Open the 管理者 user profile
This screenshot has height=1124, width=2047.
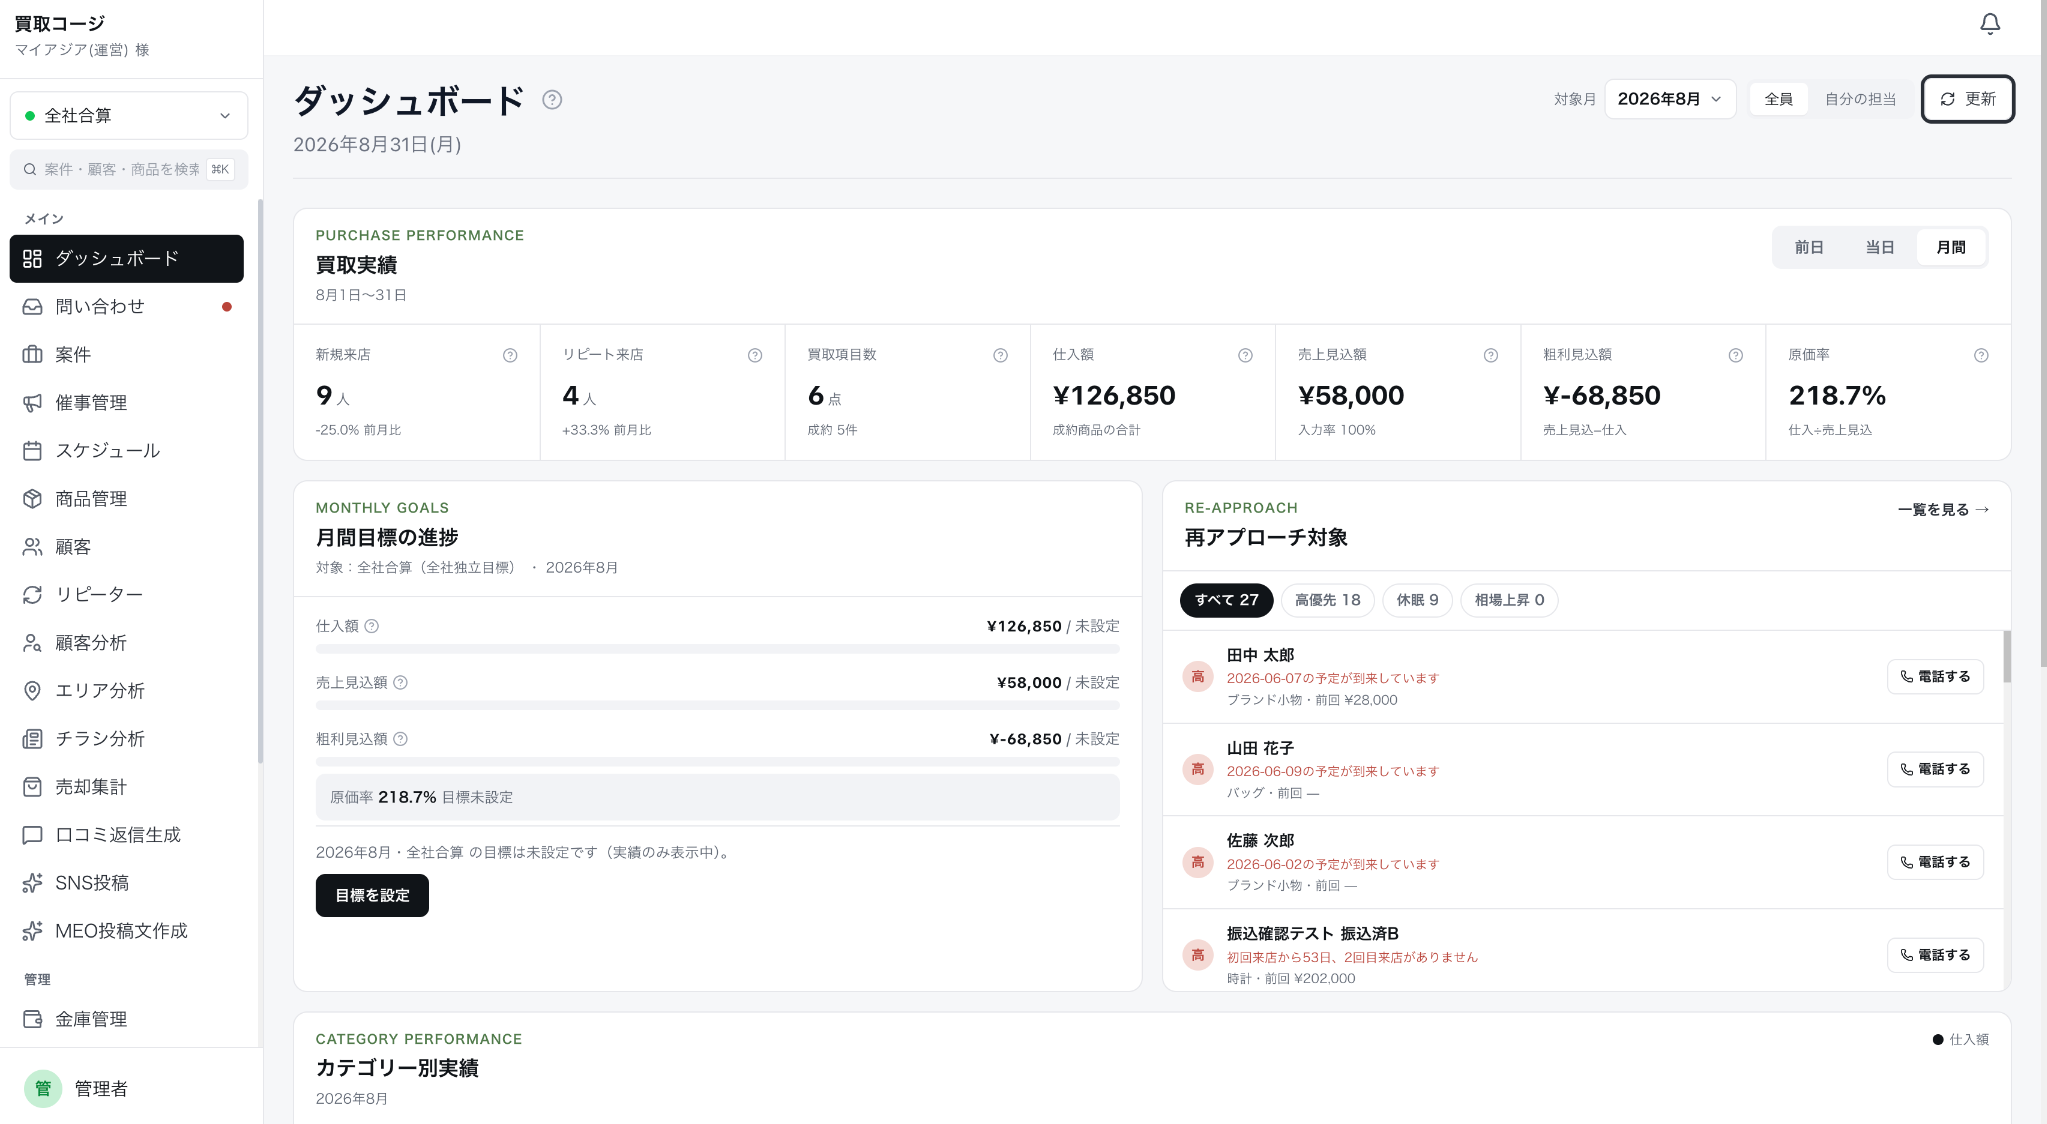click(x=131, y=1088)
